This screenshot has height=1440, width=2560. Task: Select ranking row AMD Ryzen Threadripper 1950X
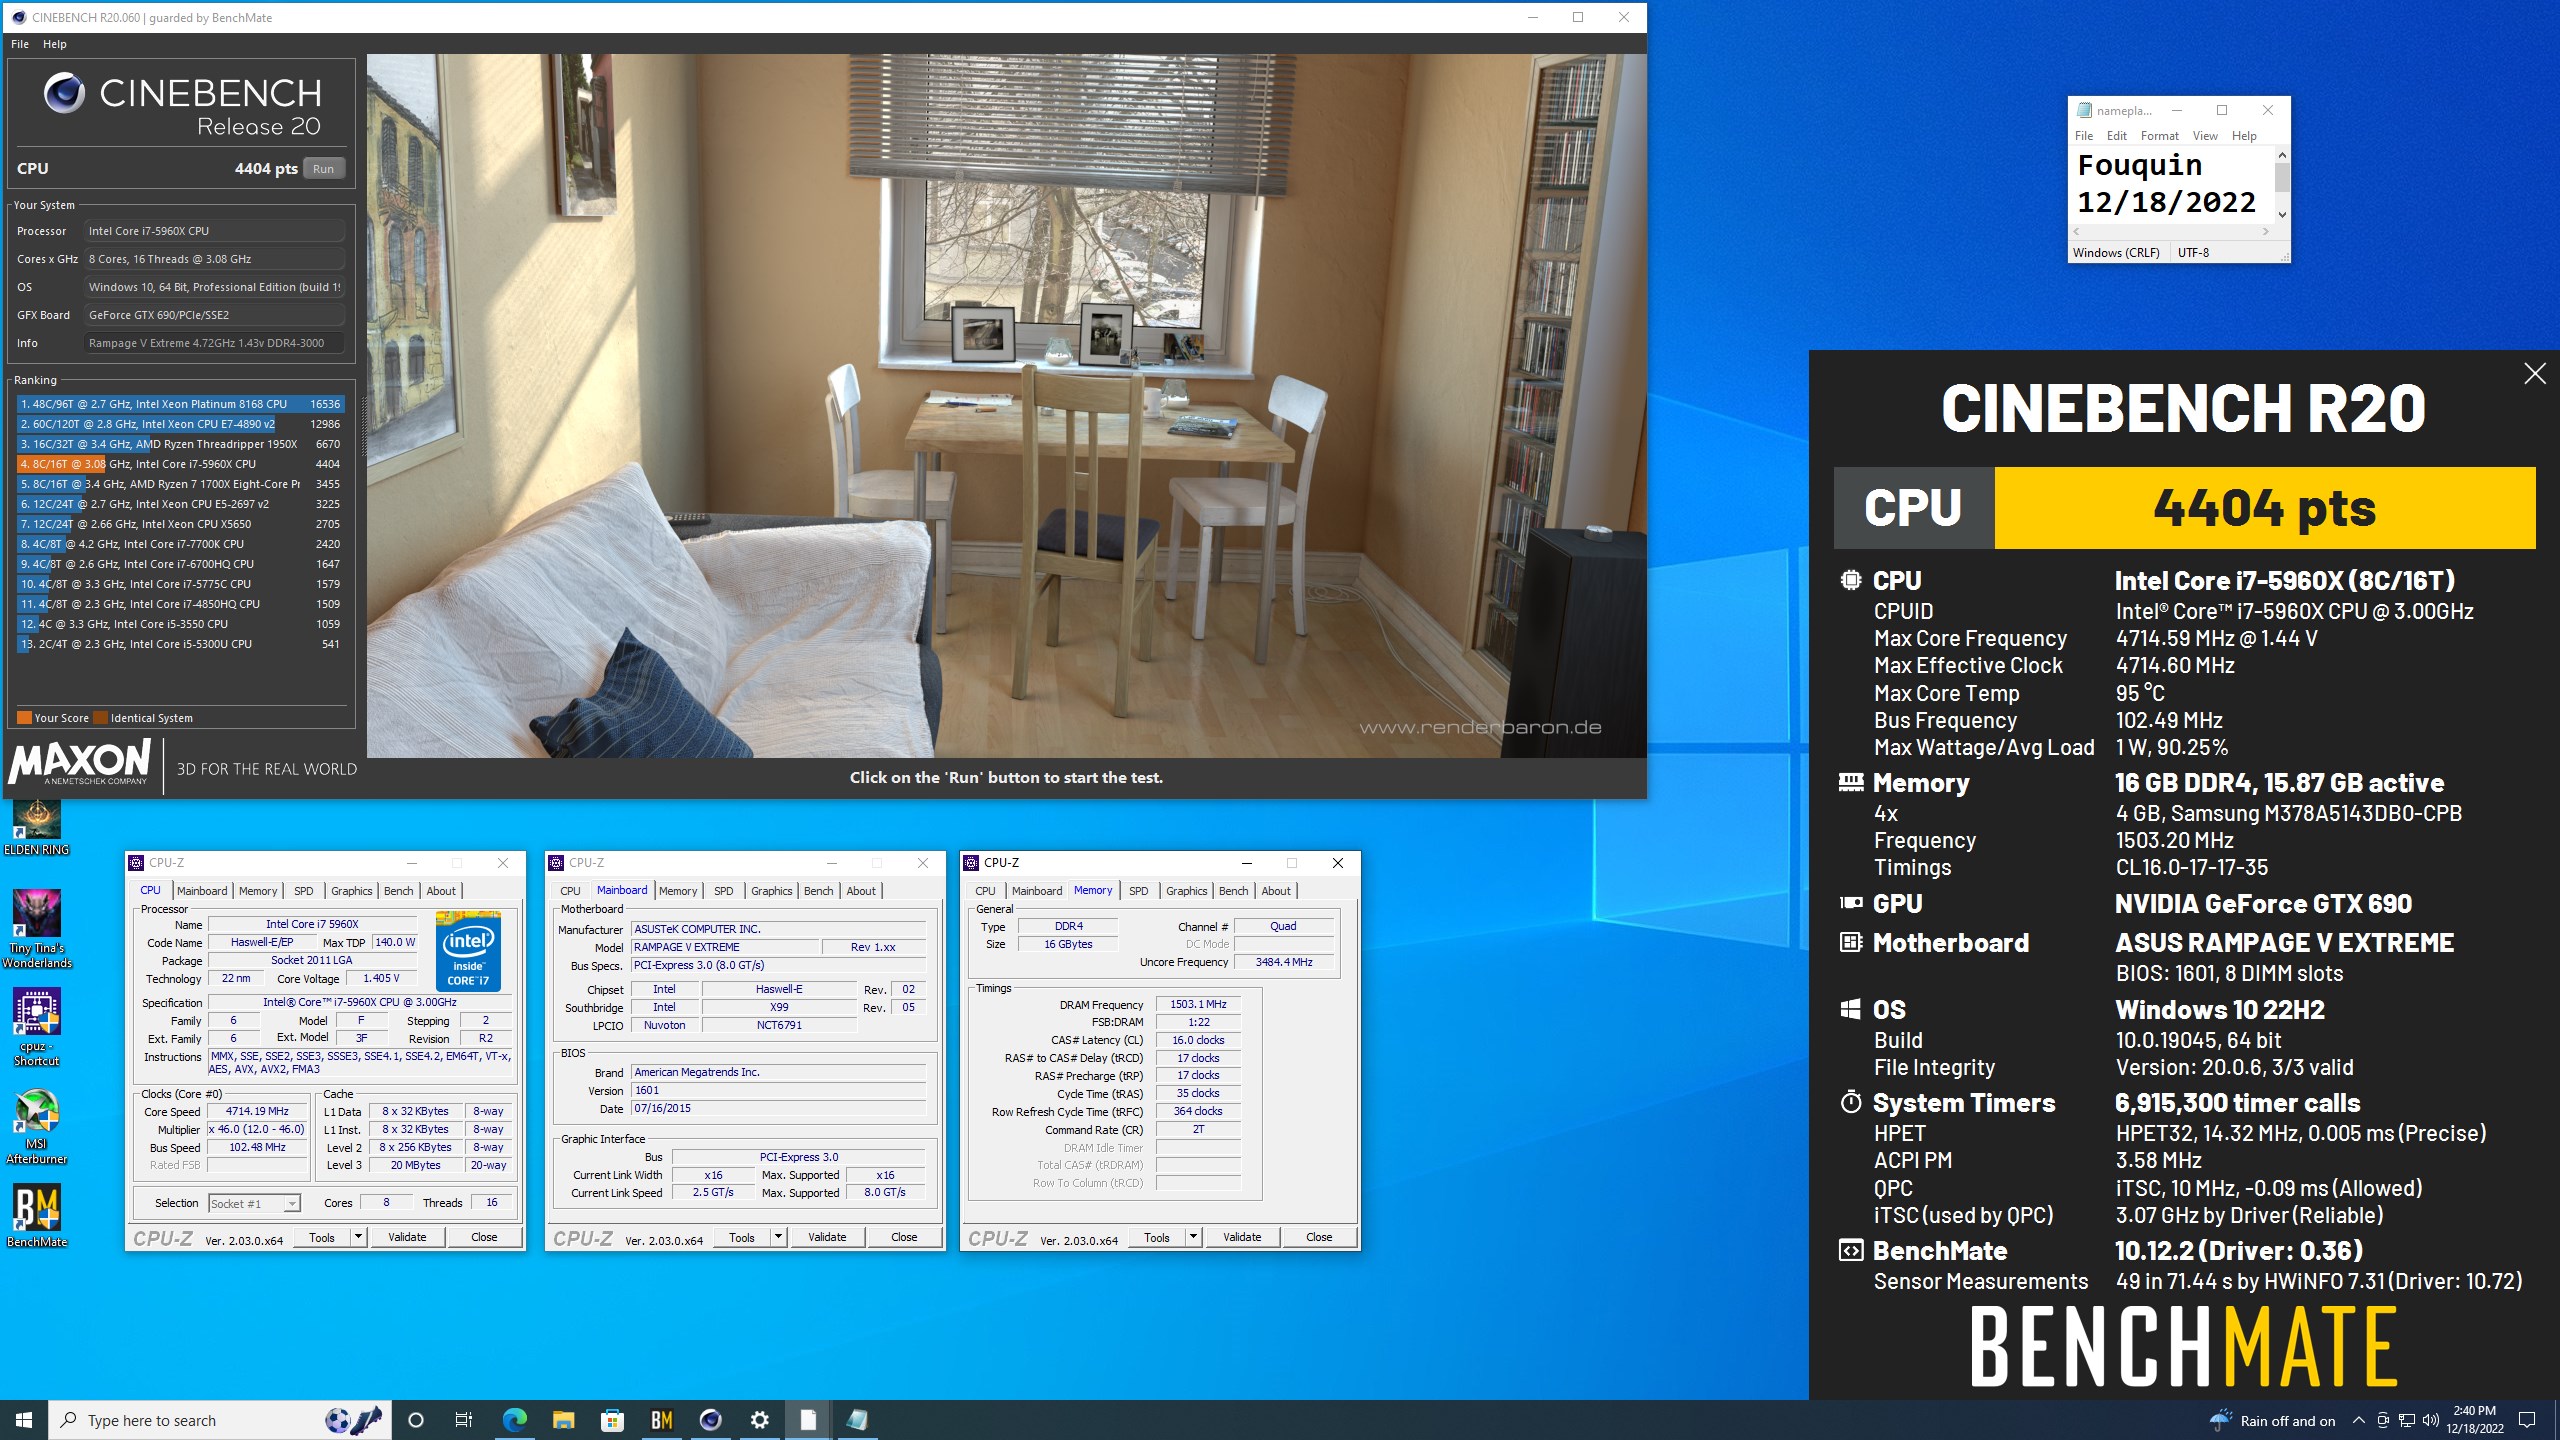[x=181, y=444]
